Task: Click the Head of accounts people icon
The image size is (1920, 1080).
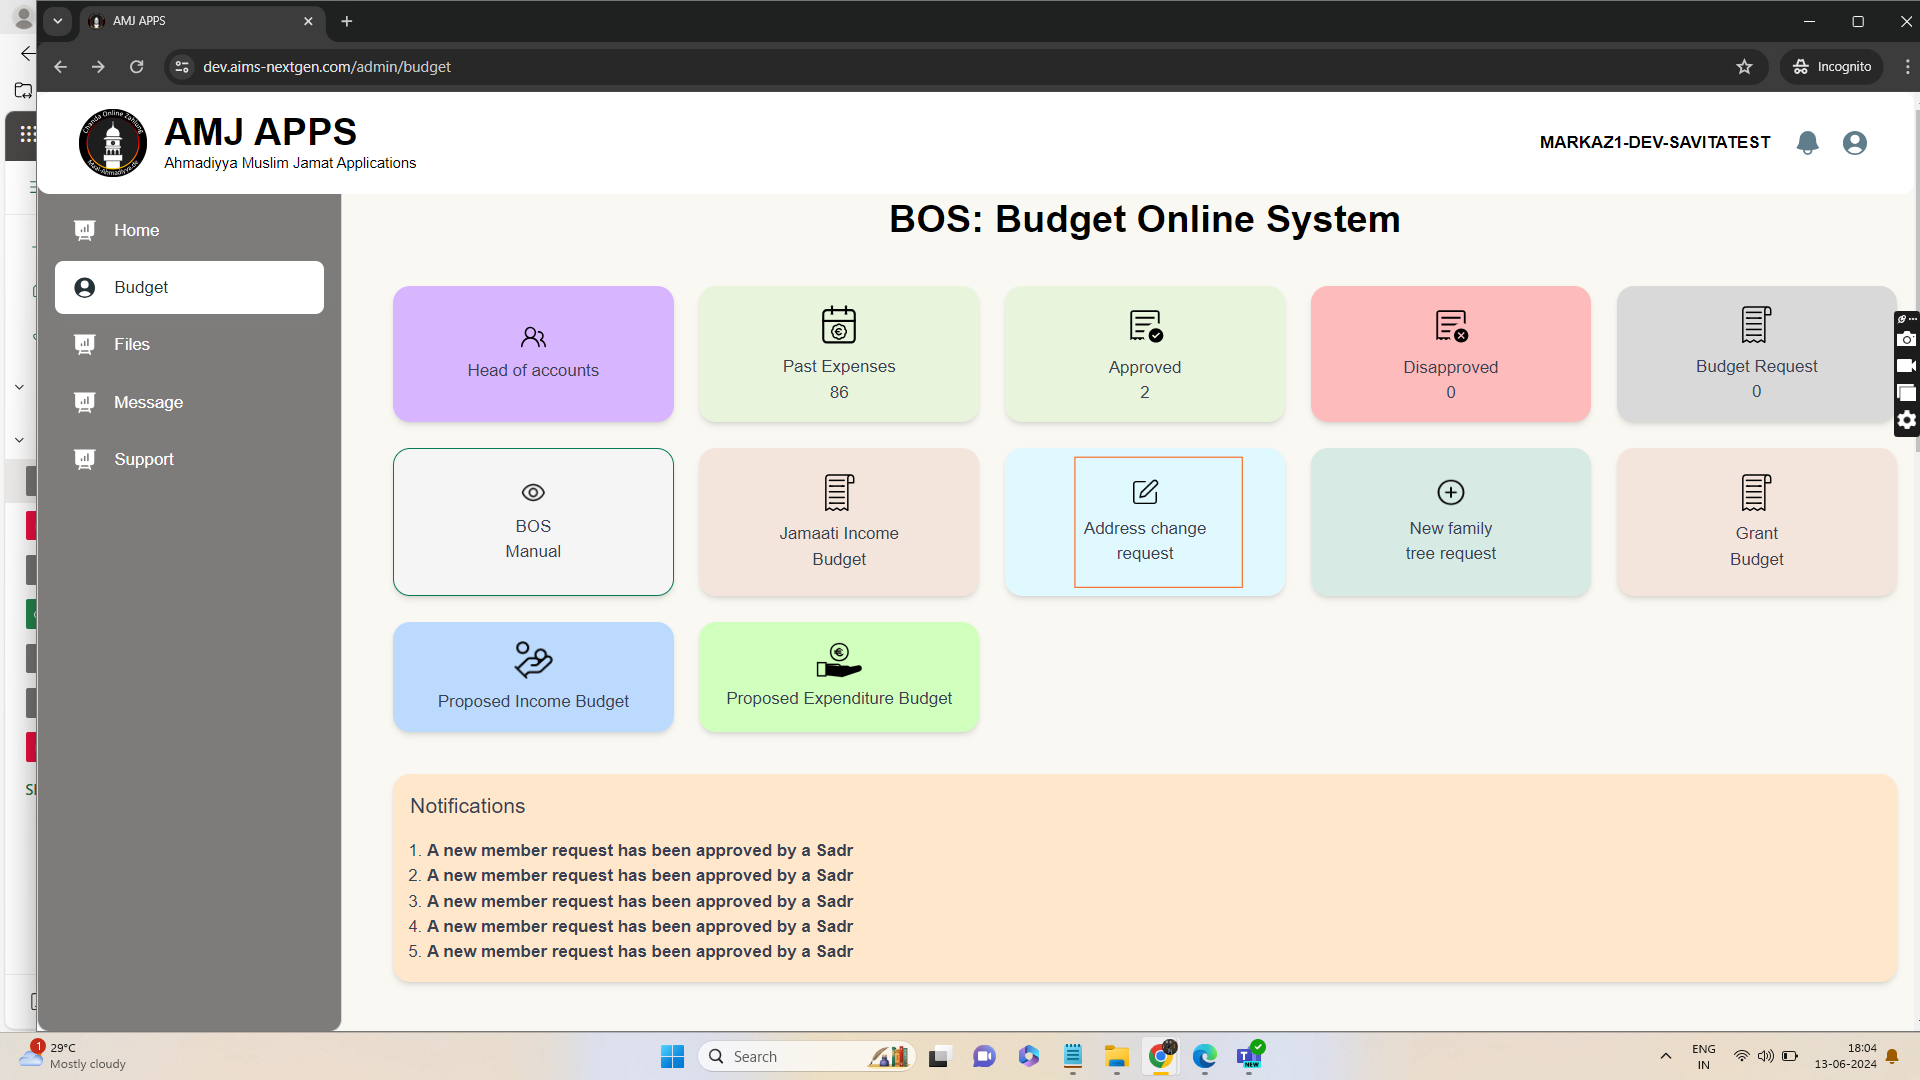Action: click(533, 337)
